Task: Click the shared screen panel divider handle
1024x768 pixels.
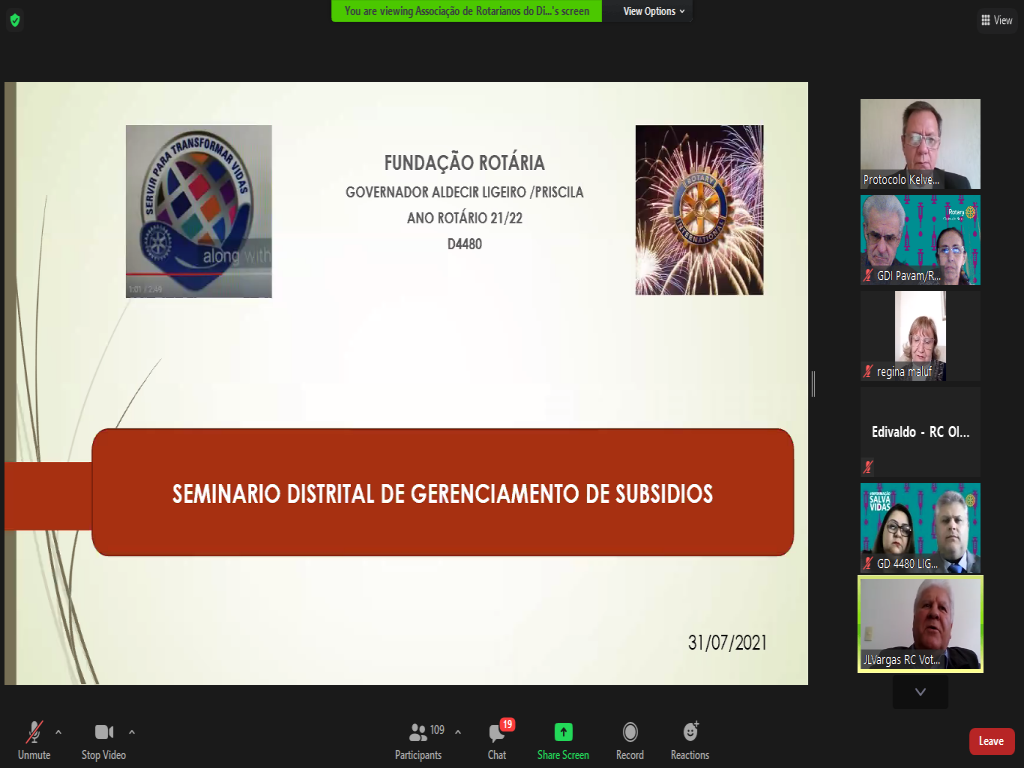Action: [x=813, y=383]
